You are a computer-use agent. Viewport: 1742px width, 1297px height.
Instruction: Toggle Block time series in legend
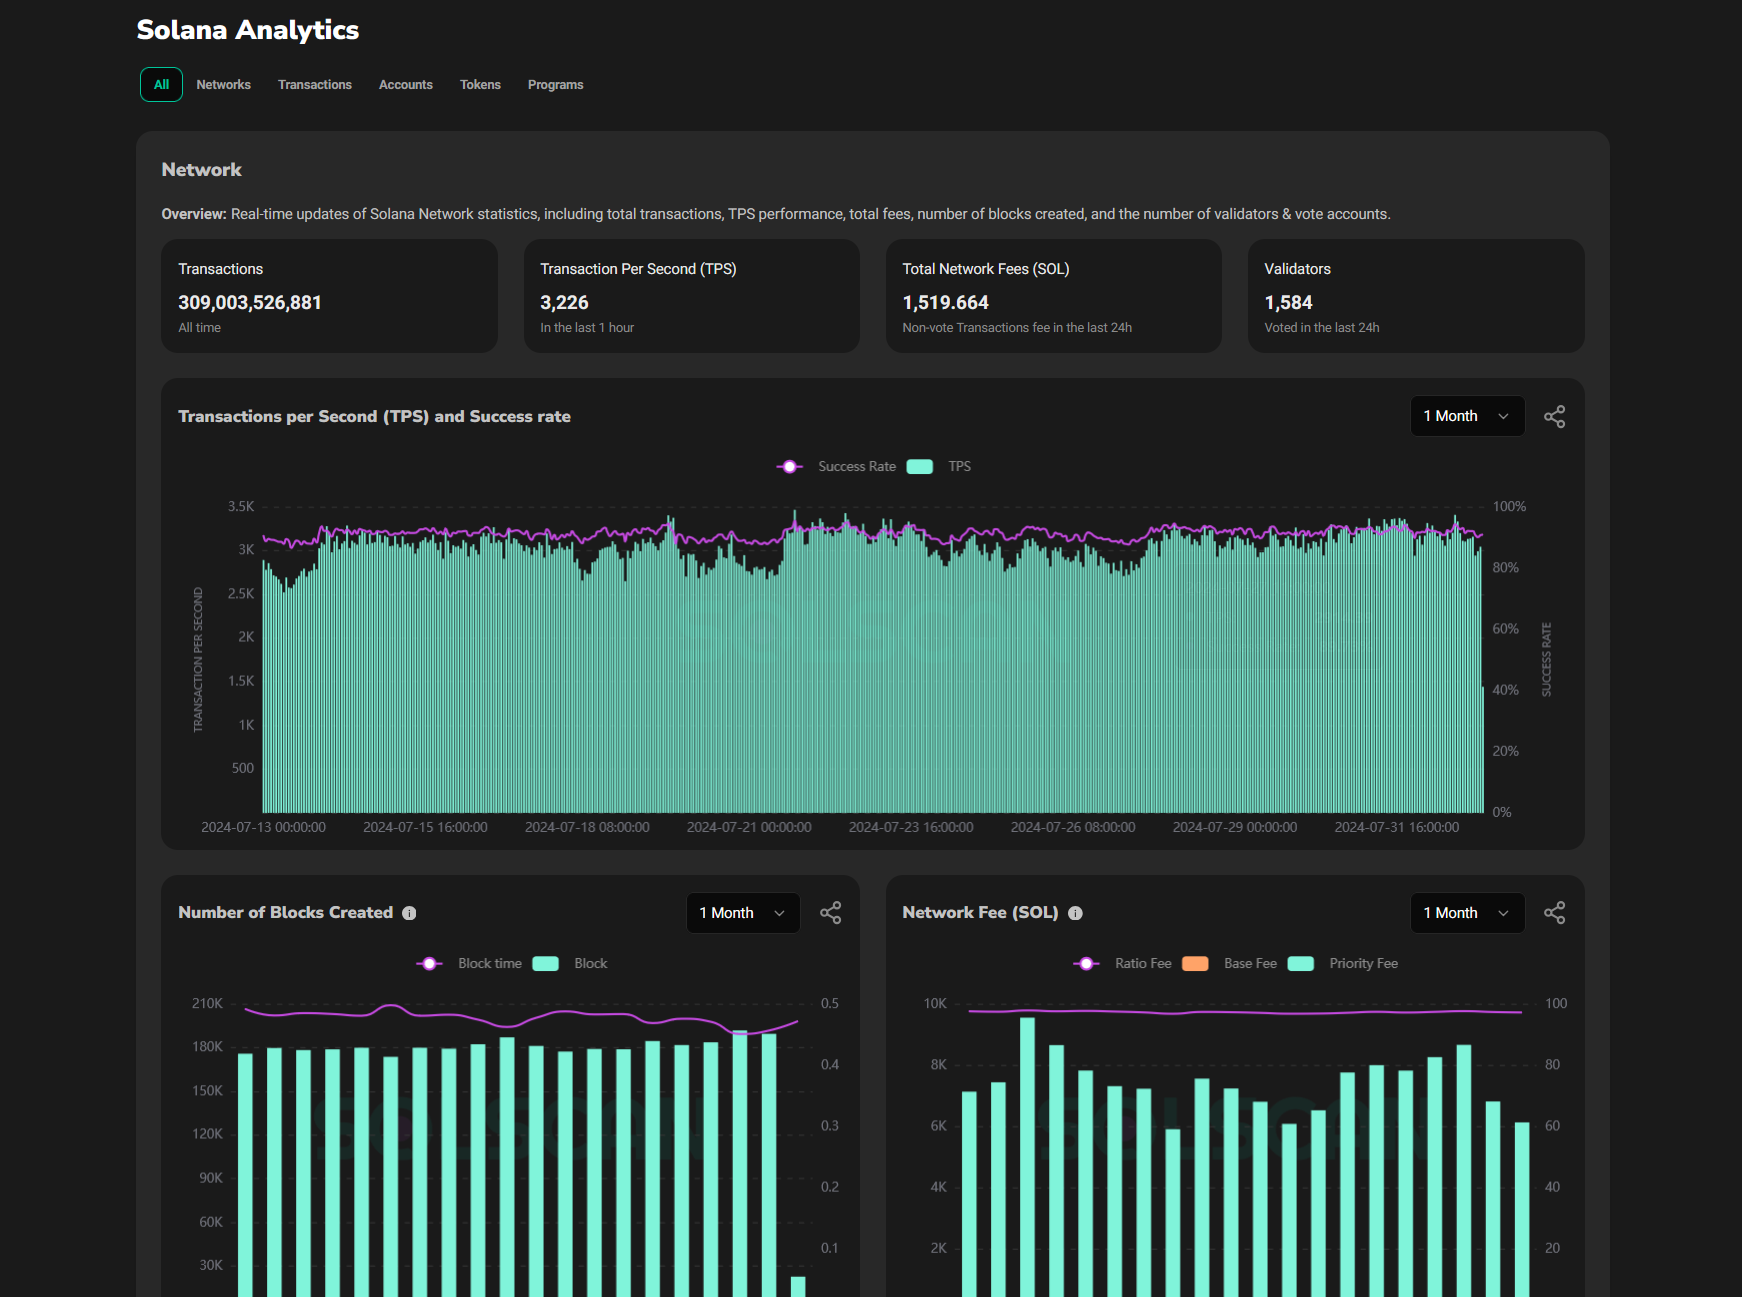click(x=470, y=964)
